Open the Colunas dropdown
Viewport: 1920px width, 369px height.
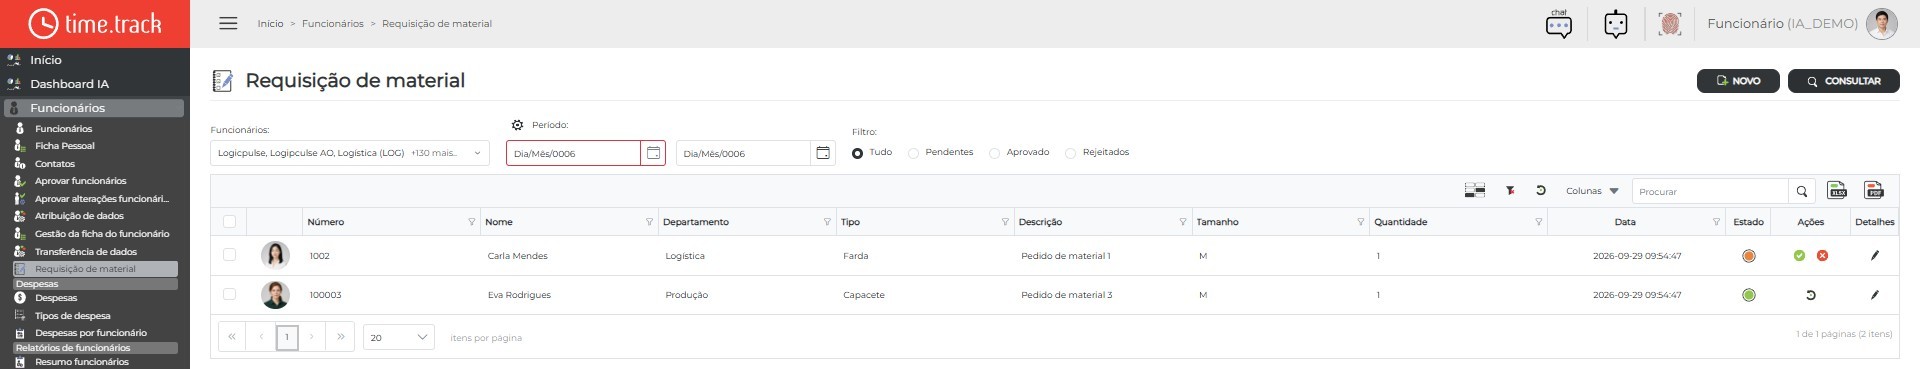tap(1592, 191)
